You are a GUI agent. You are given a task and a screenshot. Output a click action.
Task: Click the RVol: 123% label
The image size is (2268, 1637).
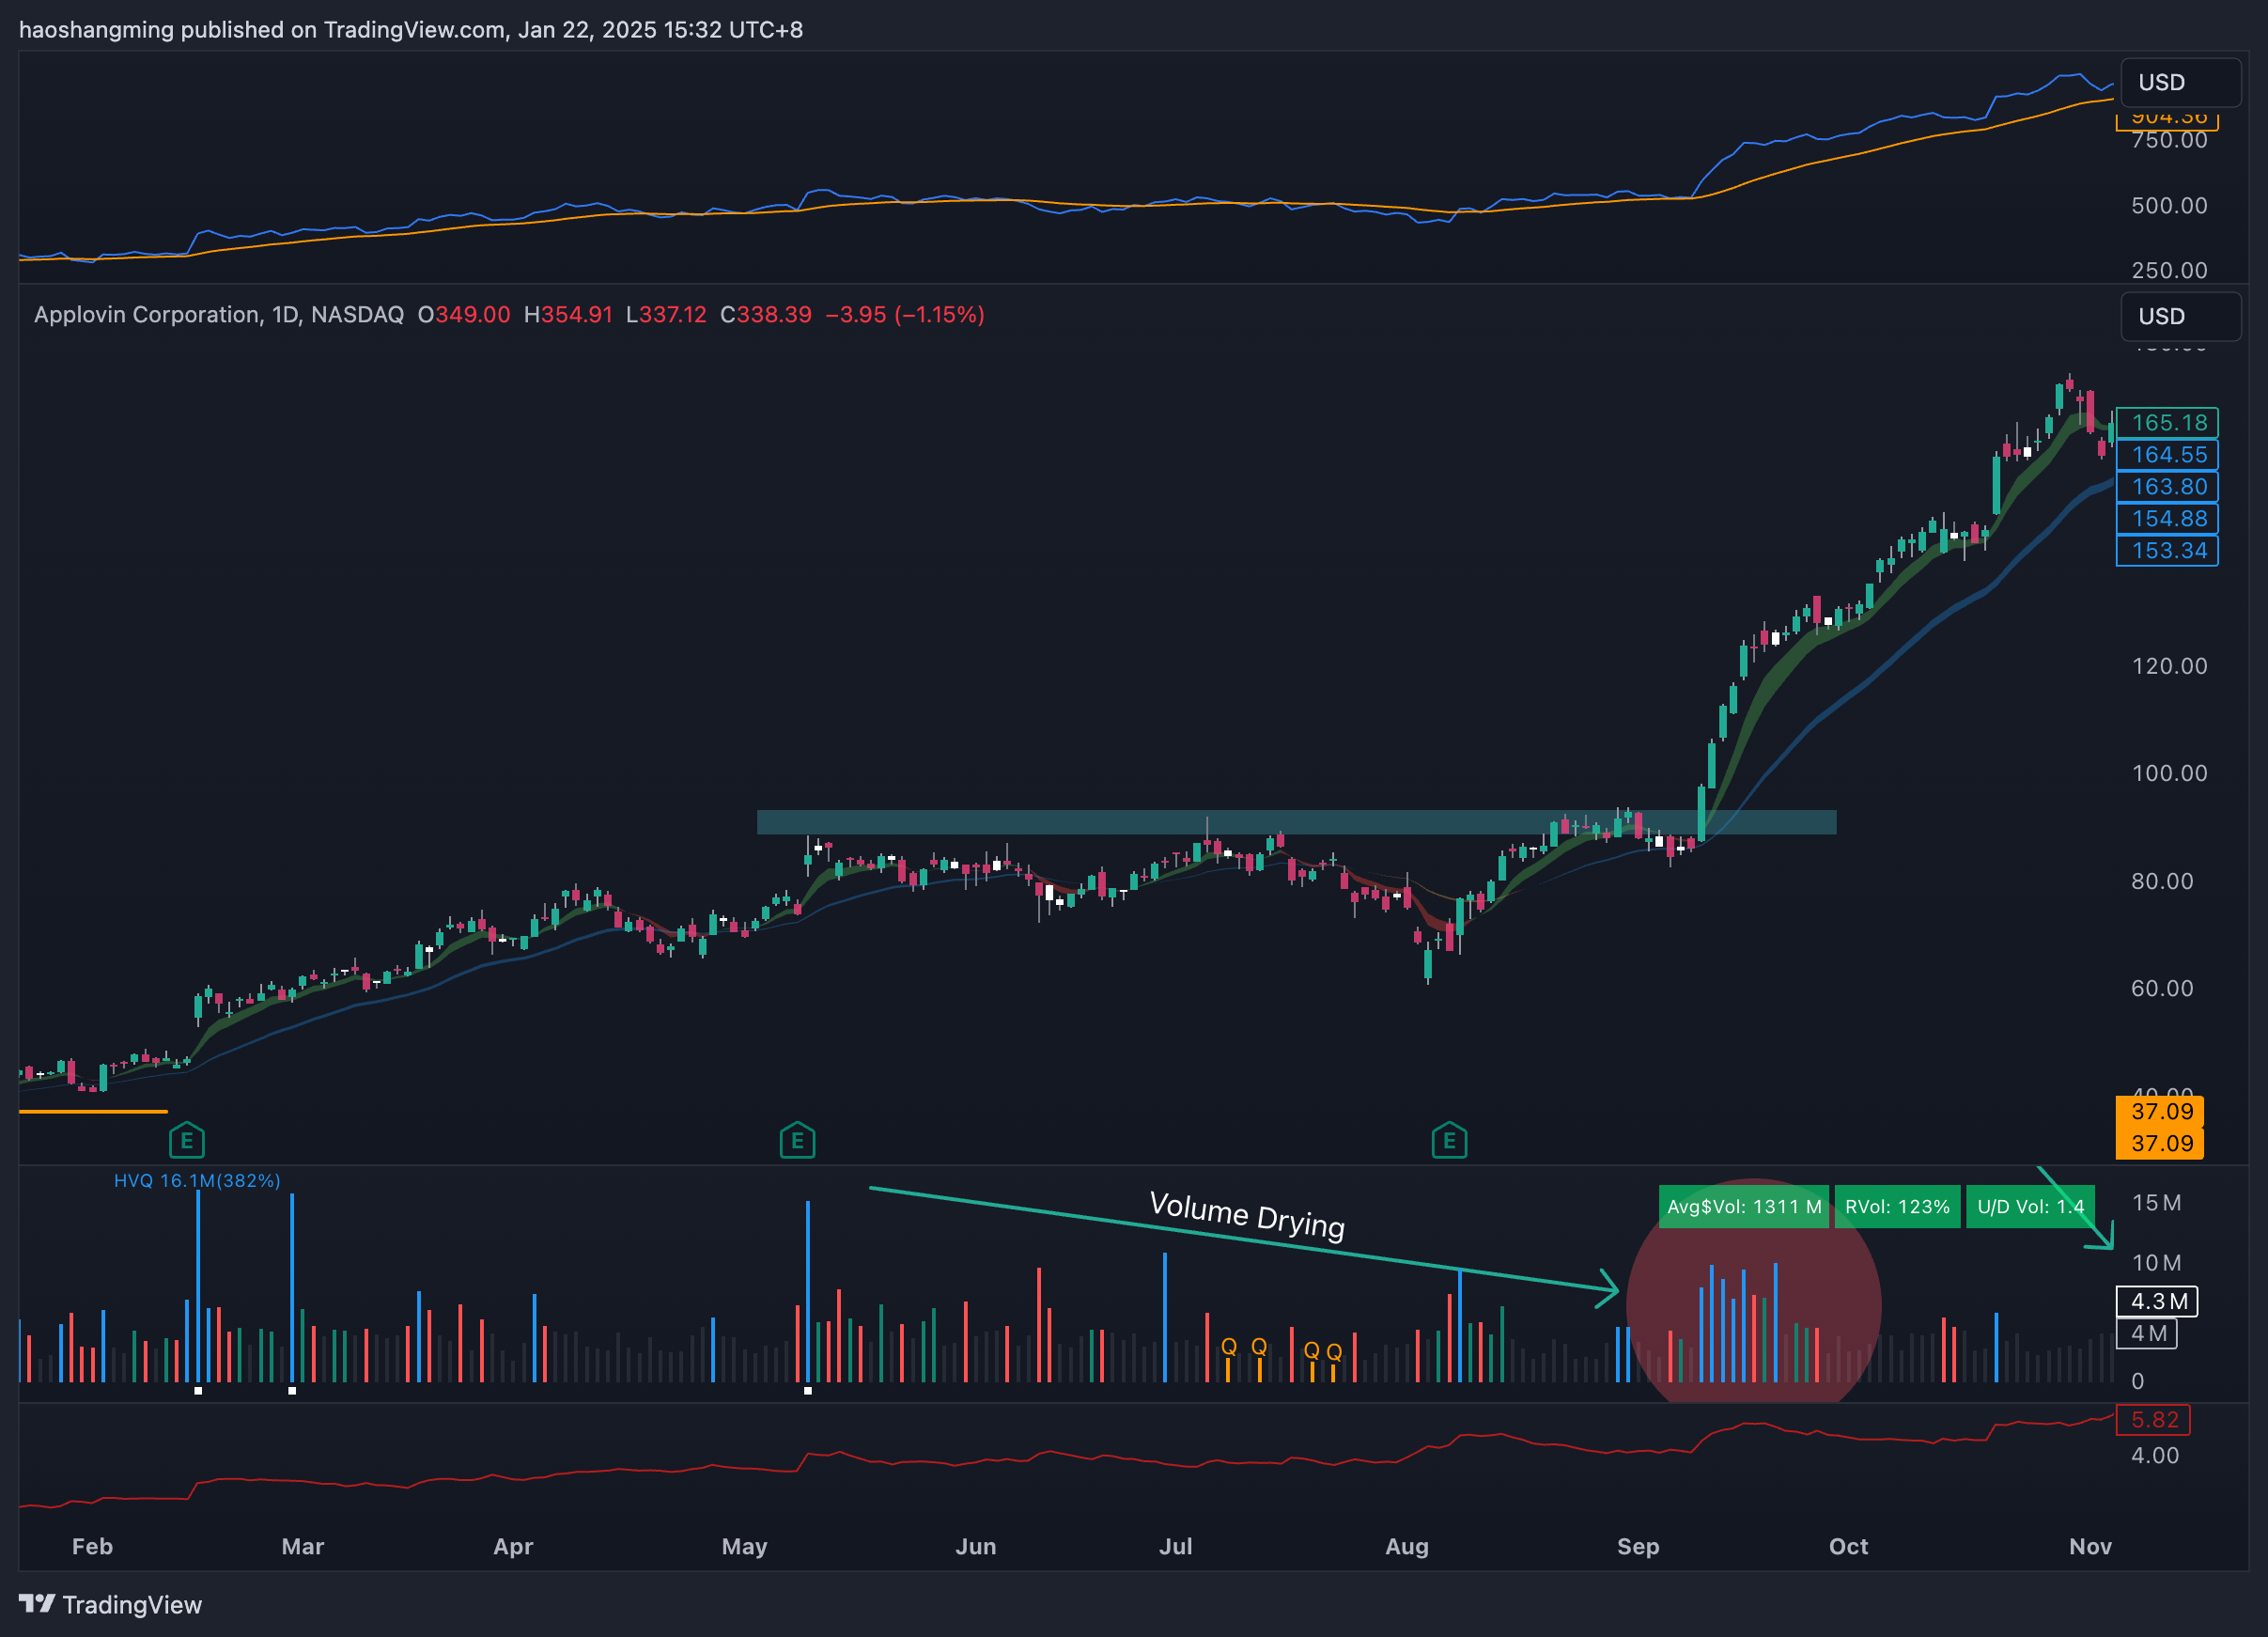(1896, 1206)
